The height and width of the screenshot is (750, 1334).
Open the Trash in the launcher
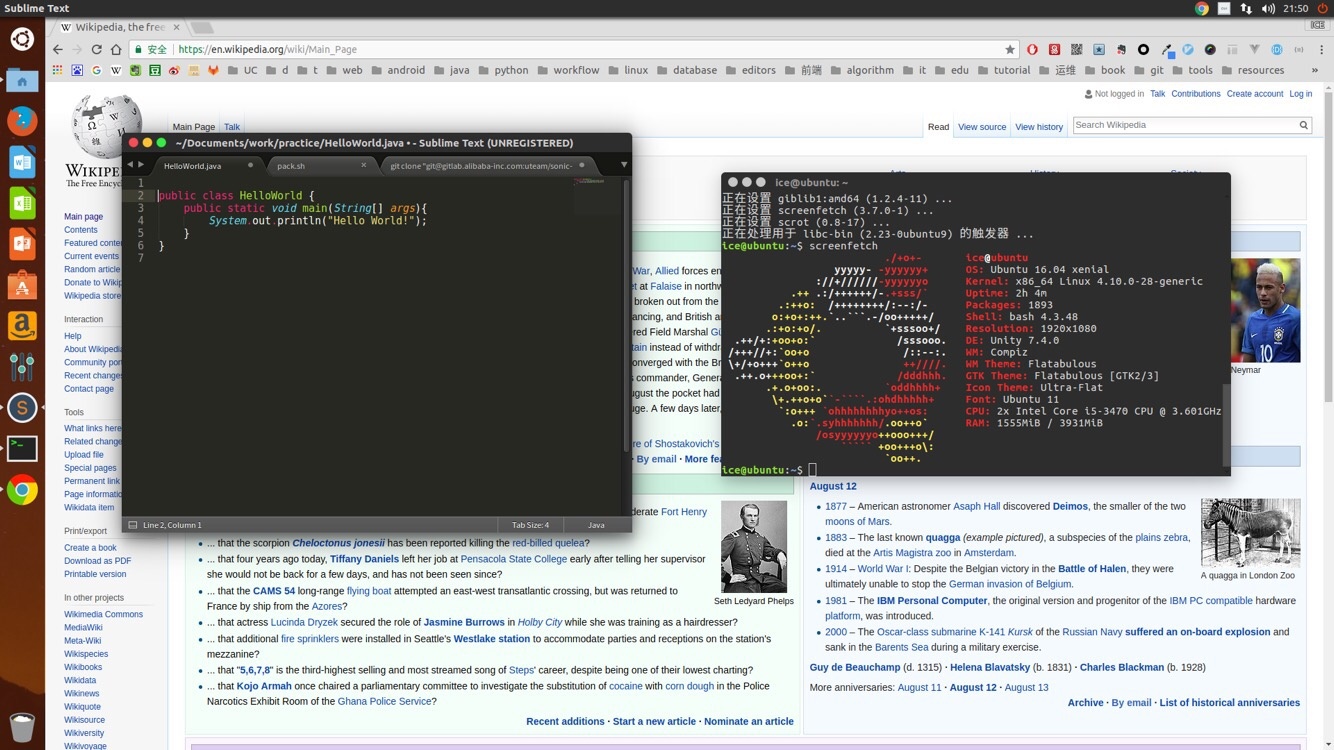(x=22, y=727)
